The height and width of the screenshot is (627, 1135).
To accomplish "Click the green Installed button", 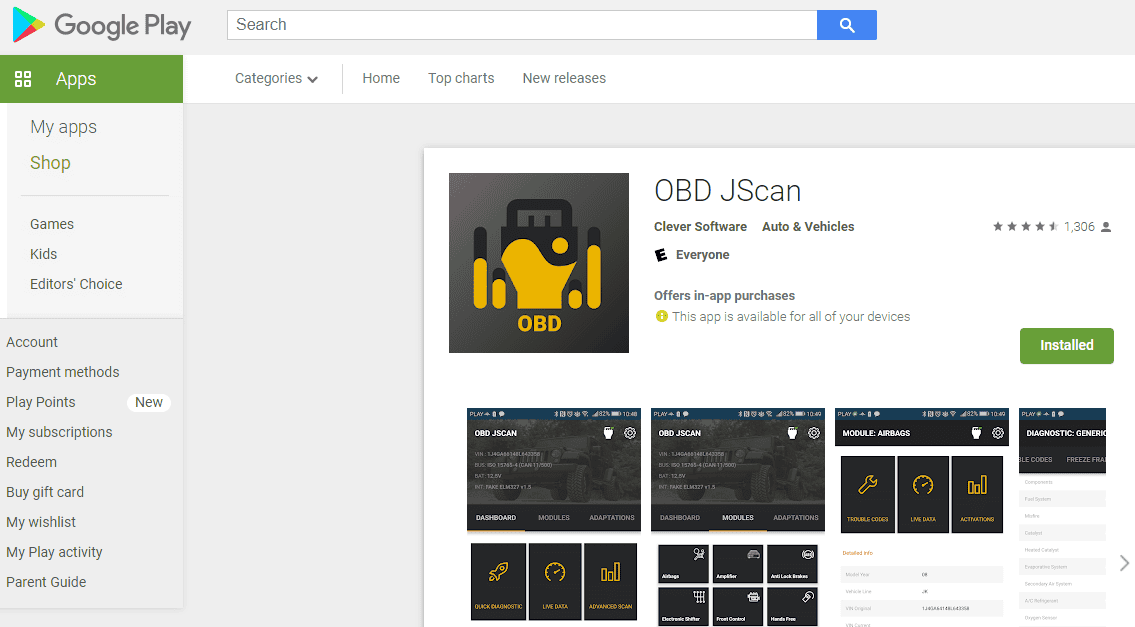I will pyautogui.click(x=1066, y=345).
